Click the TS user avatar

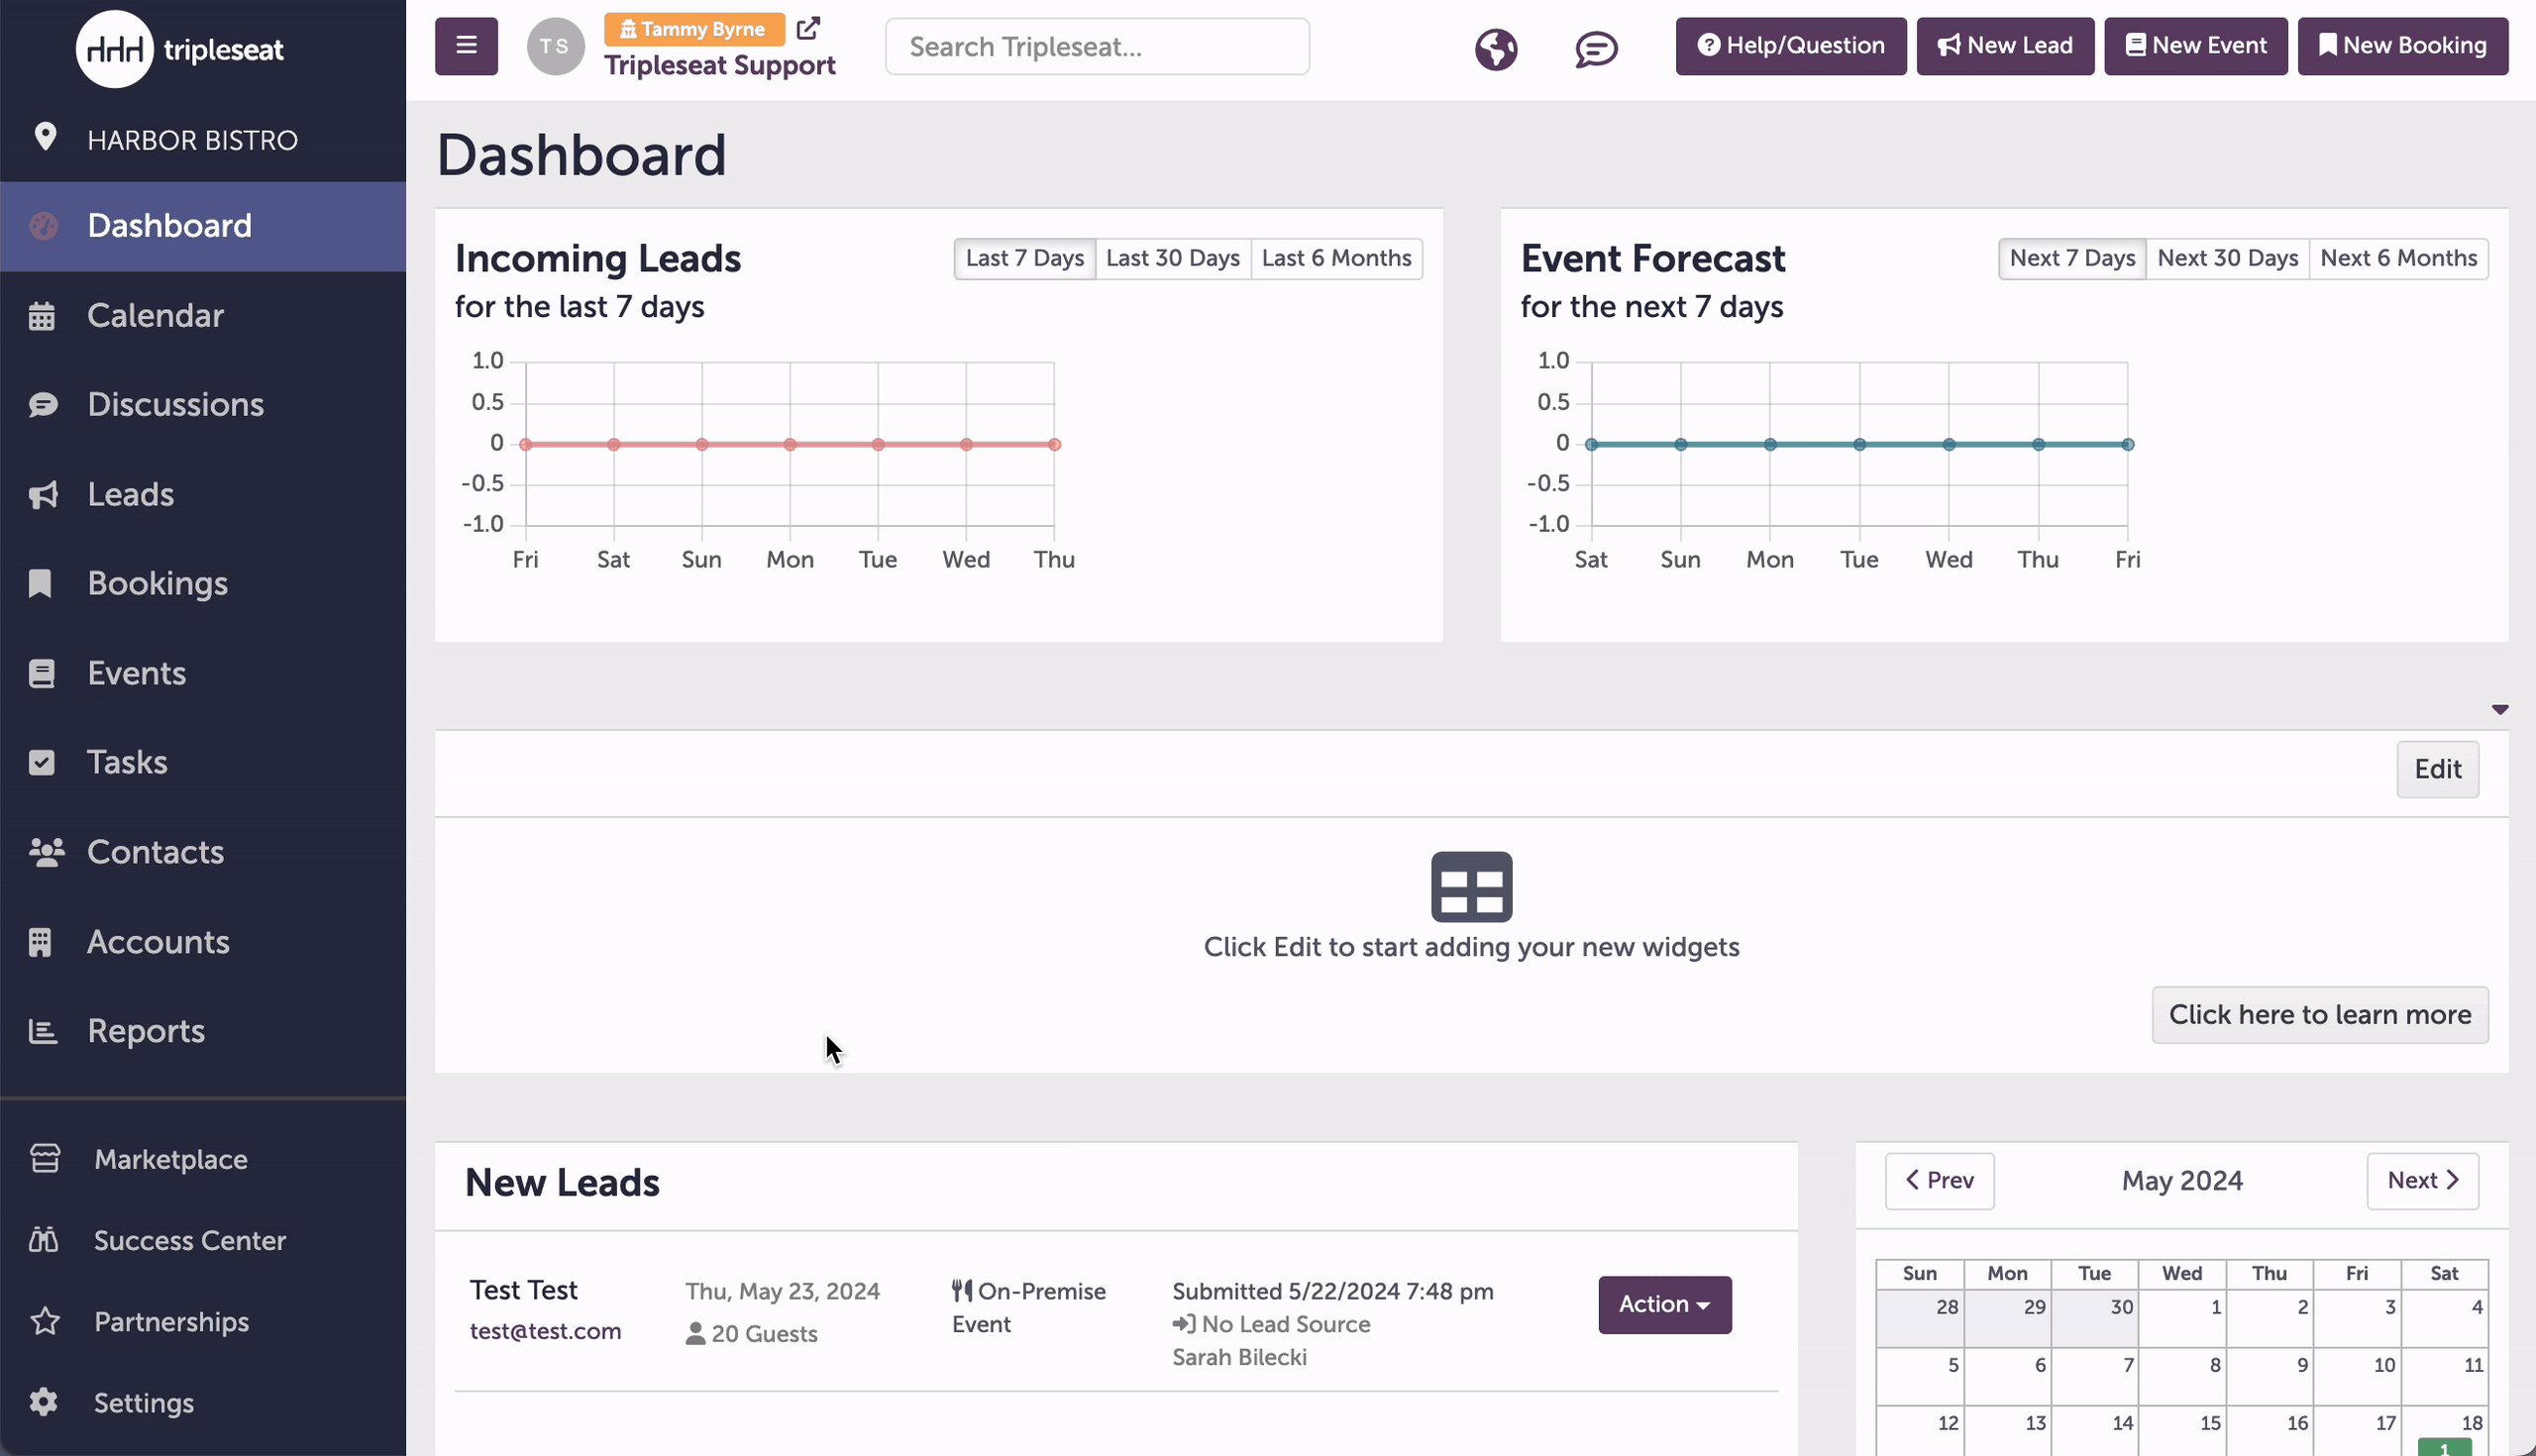[555, 46]
